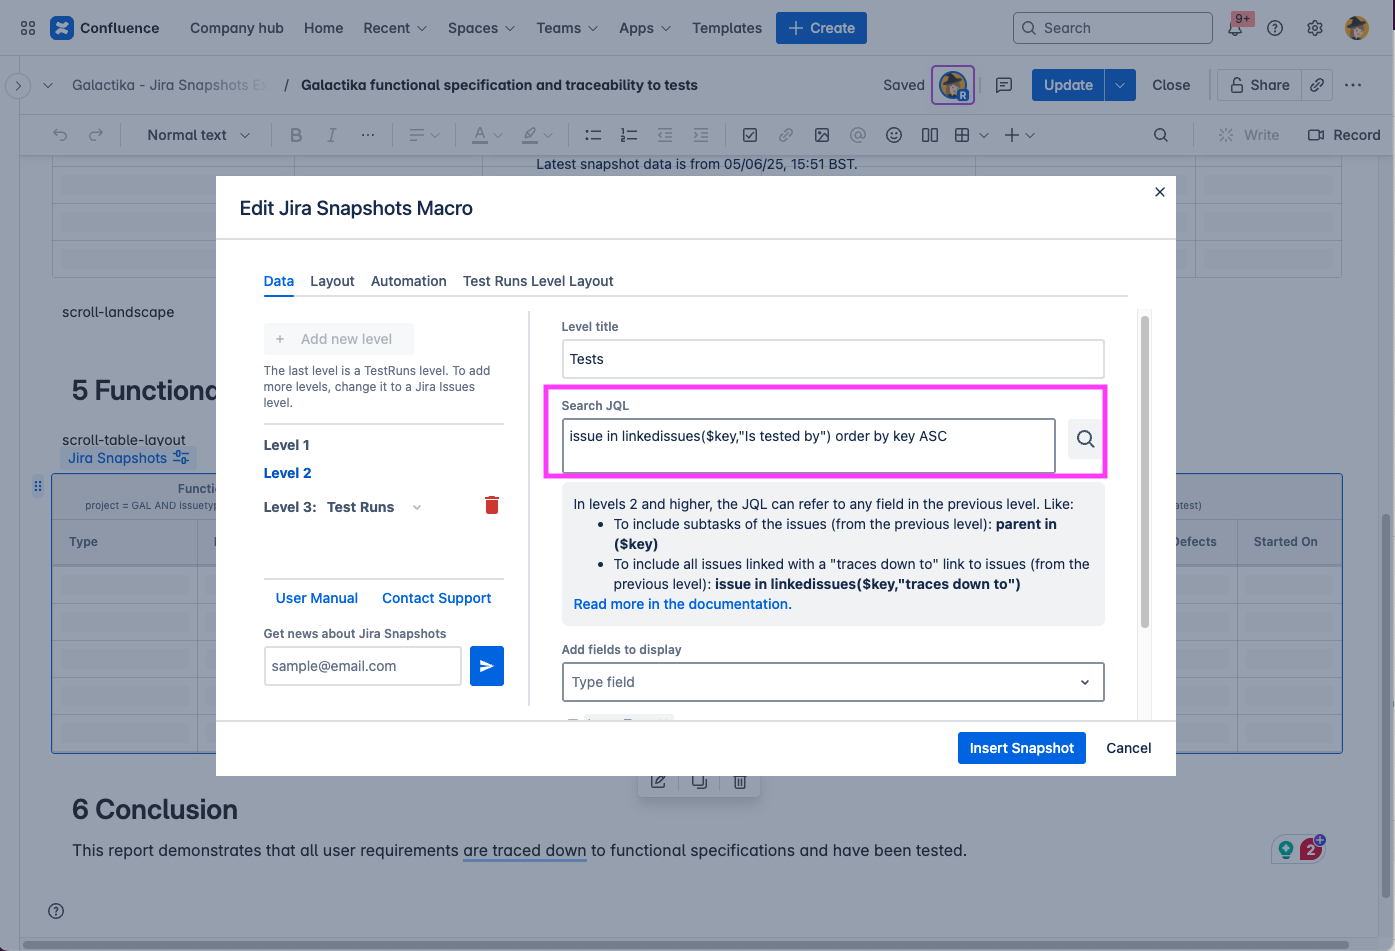The image size is (1395, 951).
Task: Click the Insert Snapshot button
Action: click(x=1021, y=748)
